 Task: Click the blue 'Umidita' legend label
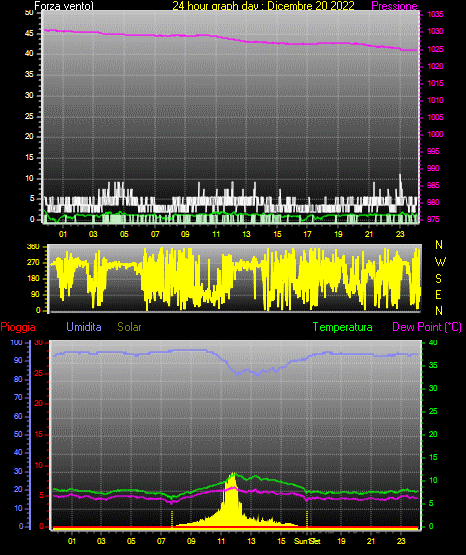click(x=84, y=327)
